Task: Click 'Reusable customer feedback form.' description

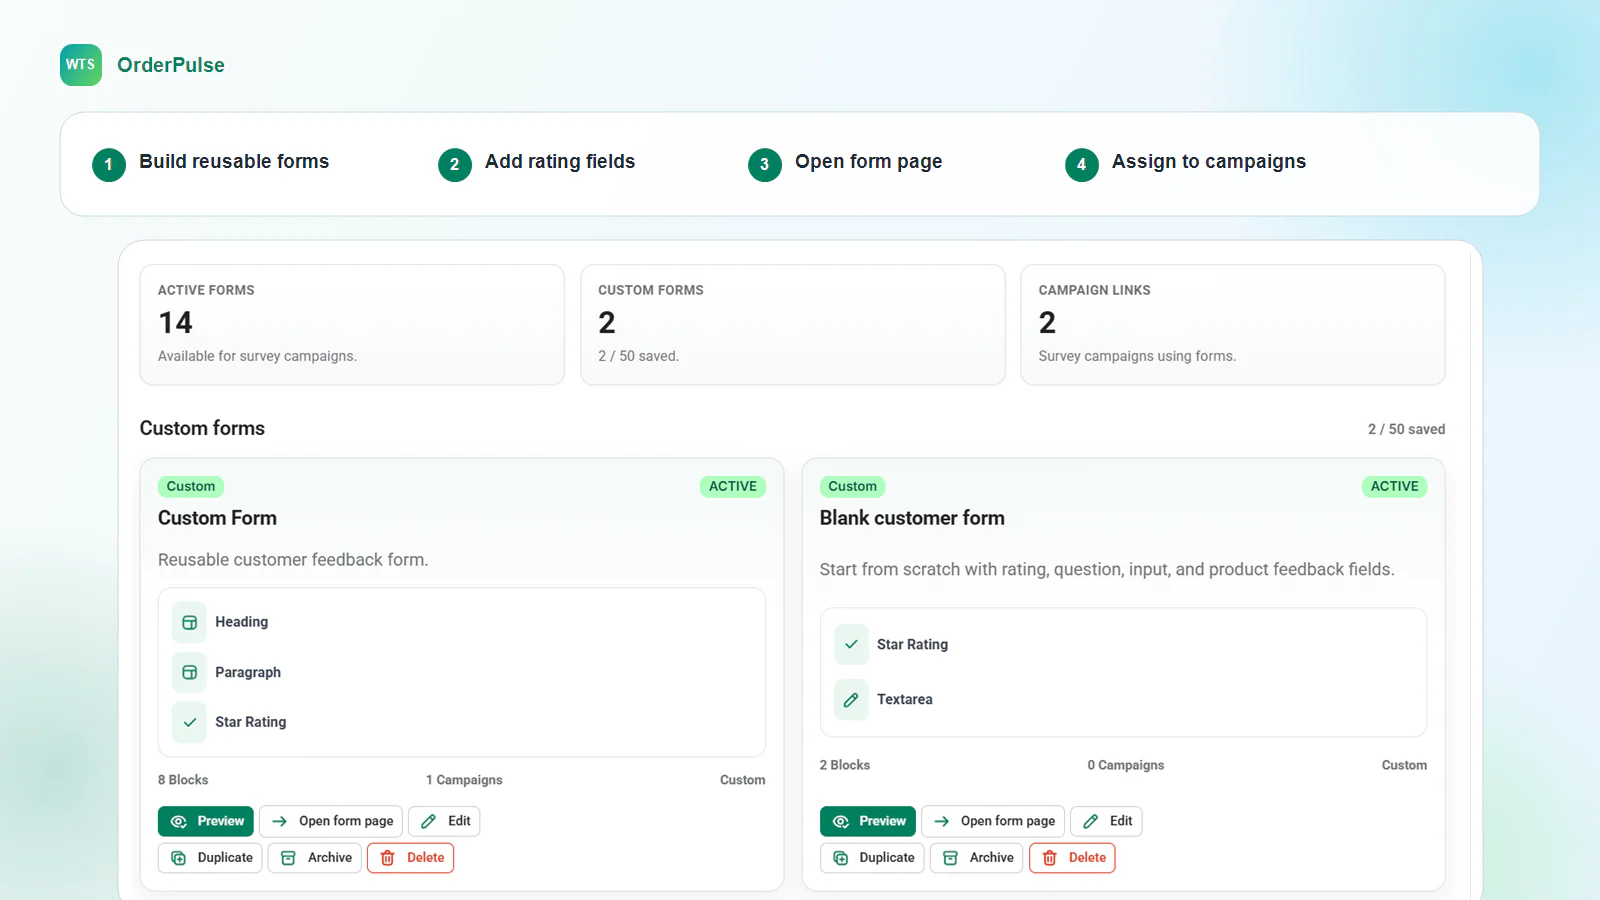Action: (293, 560)
